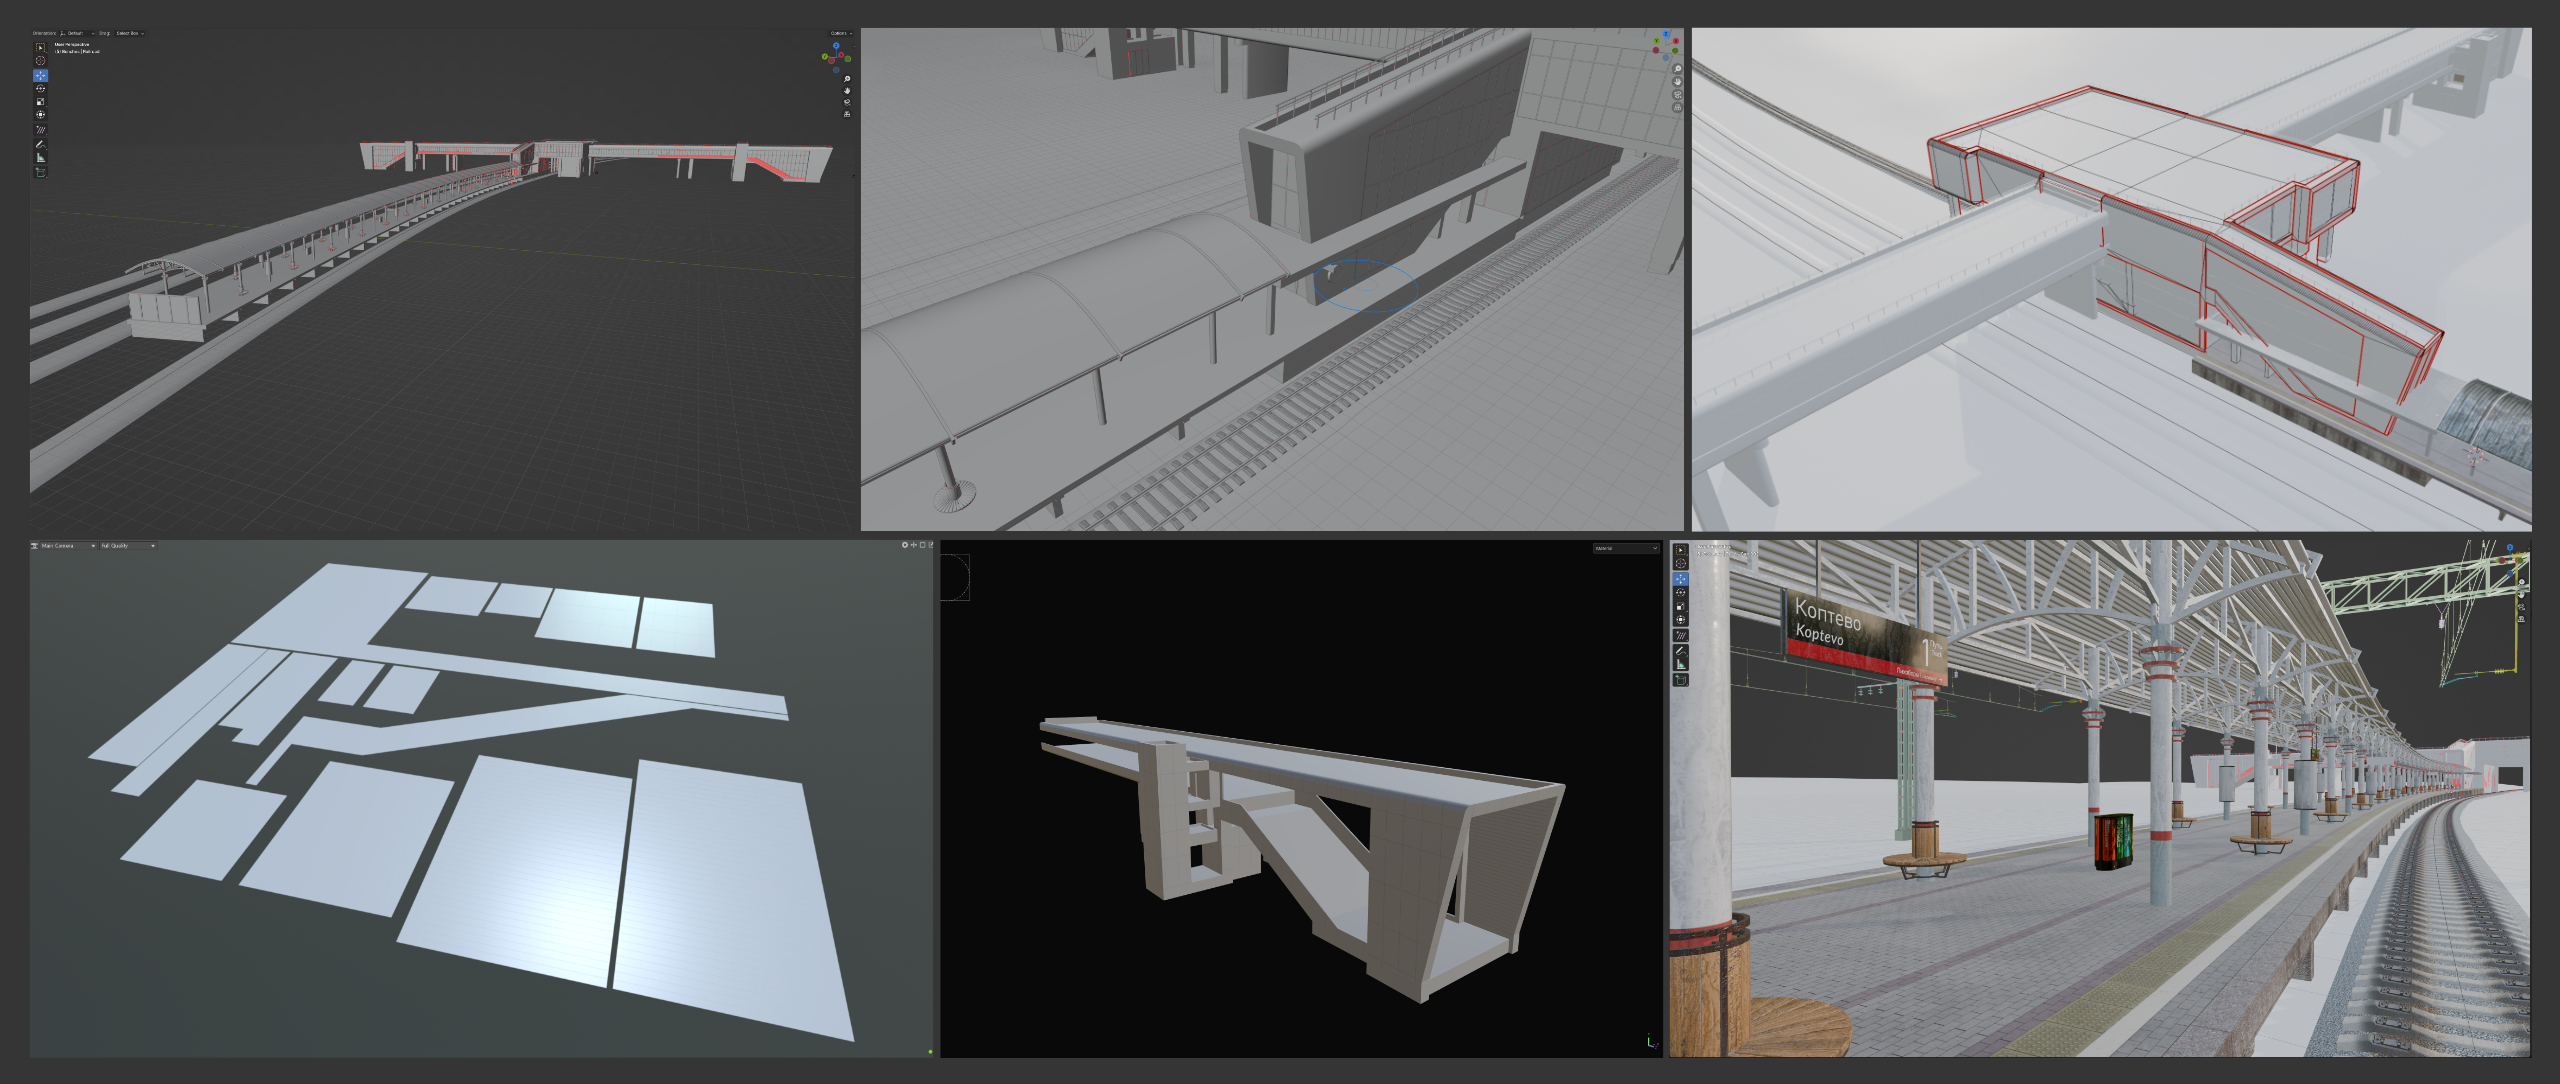Click the User Perspective label in top-left viewport
Screen dimensions: 2560x1084
pos(72,44)
